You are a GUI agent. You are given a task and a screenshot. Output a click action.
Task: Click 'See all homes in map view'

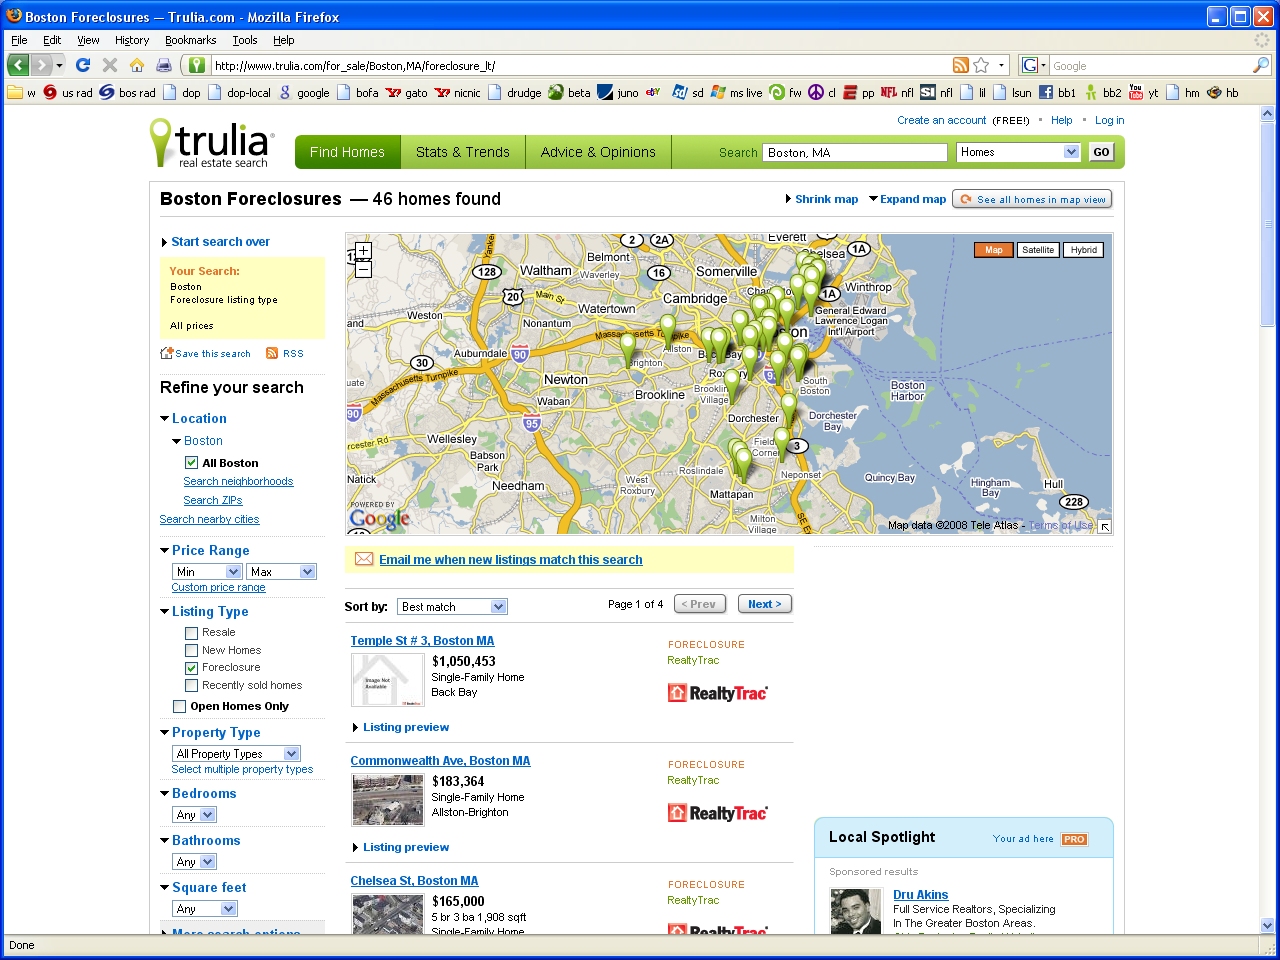[x=1032, y=199]
